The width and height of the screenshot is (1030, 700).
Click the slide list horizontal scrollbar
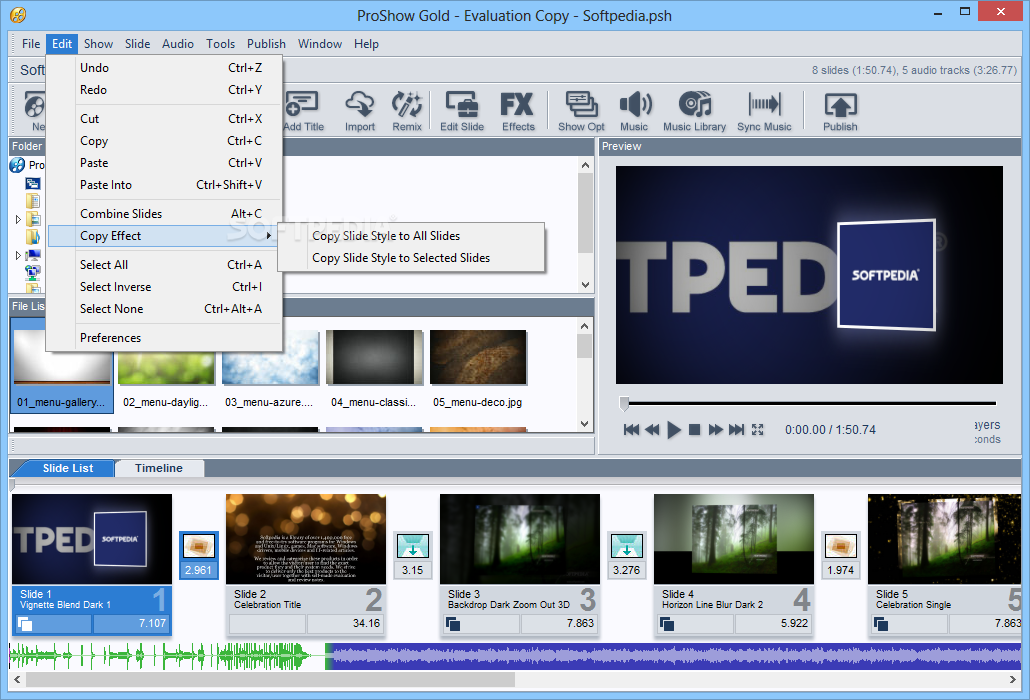click(x=270, y=680)
